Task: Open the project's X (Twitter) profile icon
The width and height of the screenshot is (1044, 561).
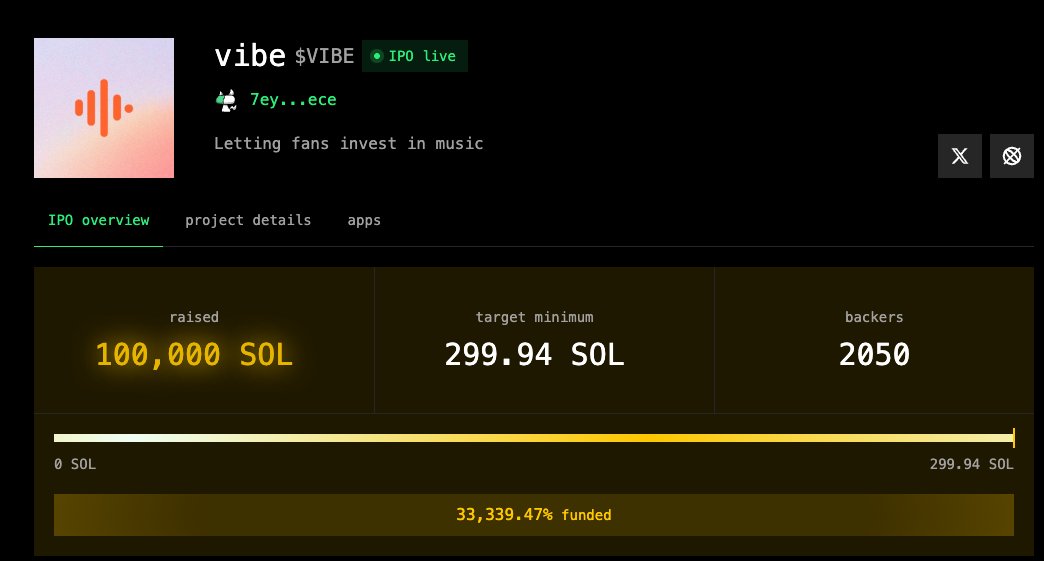Action: [x=960, y=156]
